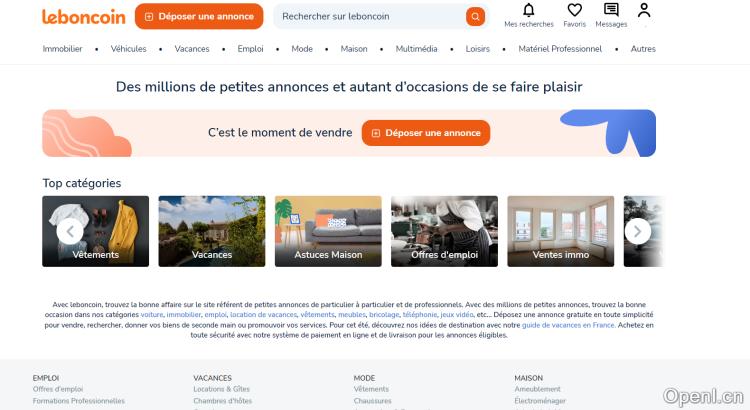This screenshot has height=410, width=750.
Task: Expand the Matériel Professionnel menu
Action: [x=560, y=49]
